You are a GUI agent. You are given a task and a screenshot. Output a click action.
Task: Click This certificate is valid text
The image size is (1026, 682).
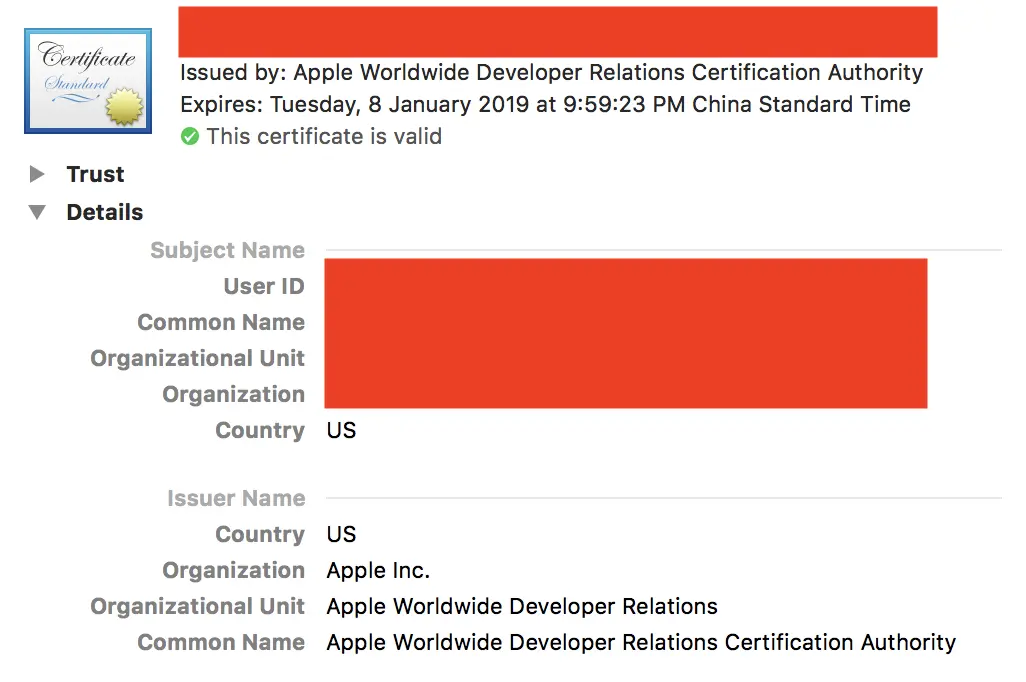coord(324,137)
